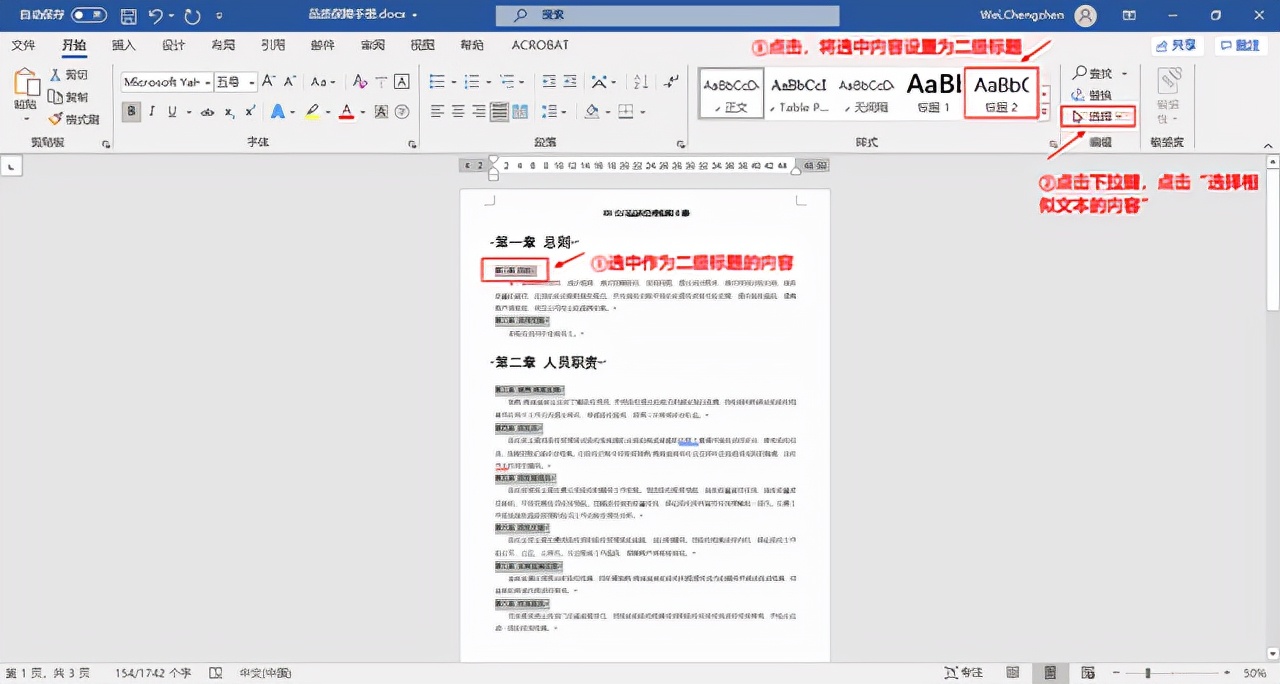Apply the Heading 2 style
1280x684 pixels.
tap(1001, 93)
